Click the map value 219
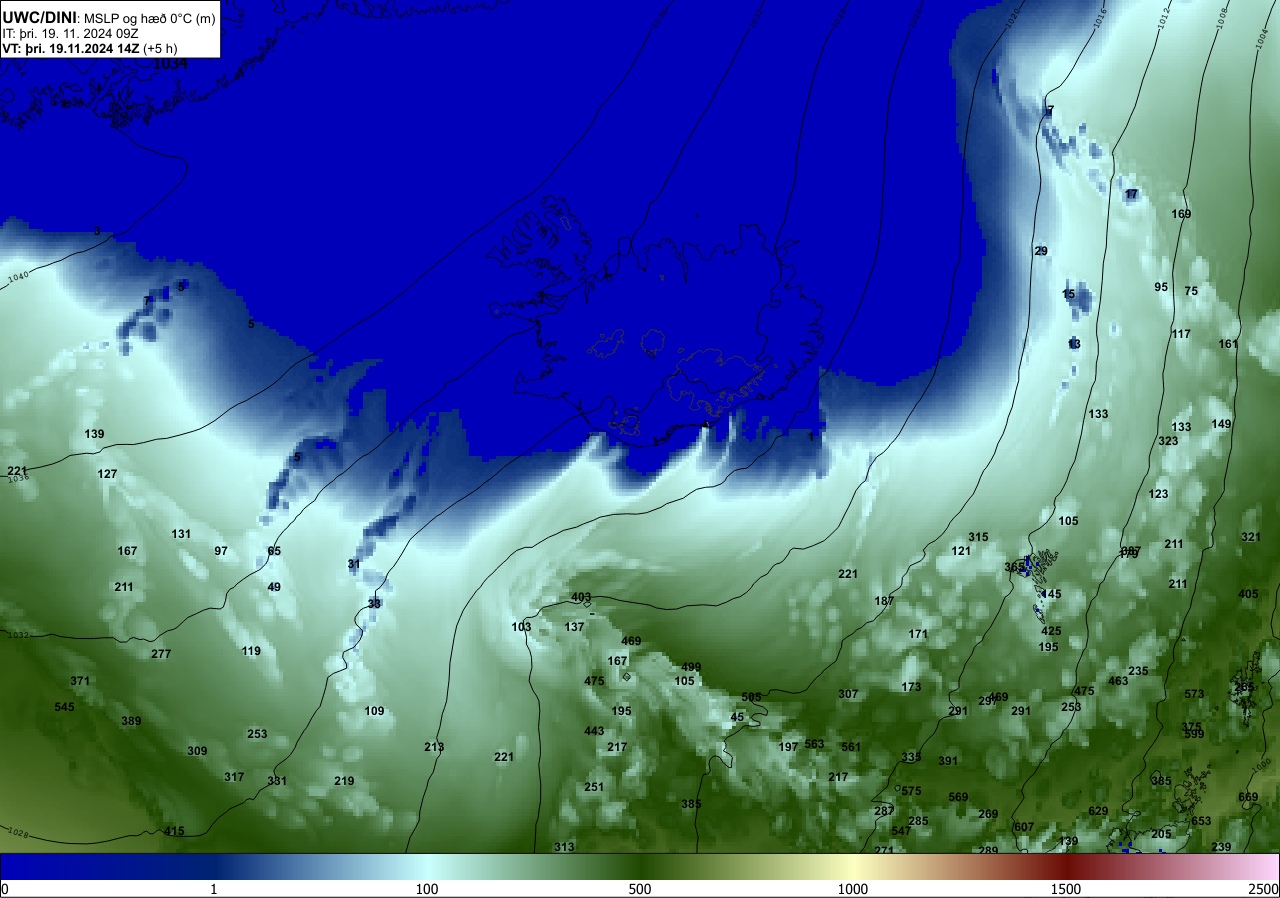Screen dimensions: 1280x898 [344, 781]
